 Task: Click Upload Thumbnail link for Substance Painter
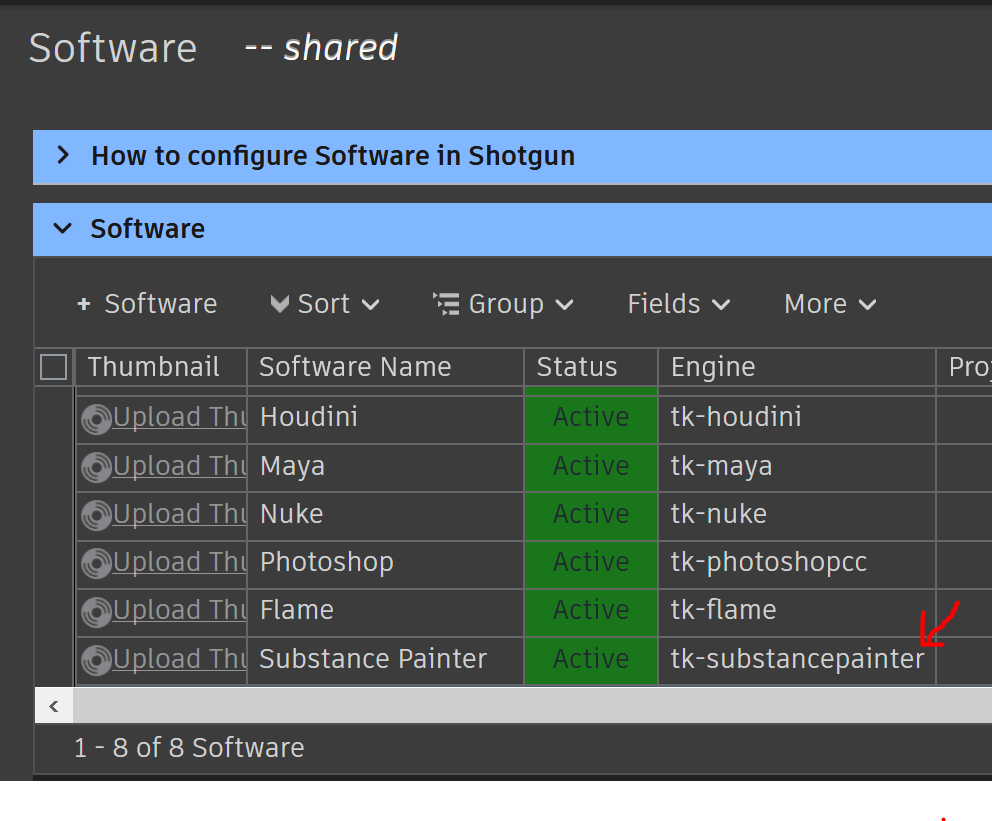coord(180,659)
